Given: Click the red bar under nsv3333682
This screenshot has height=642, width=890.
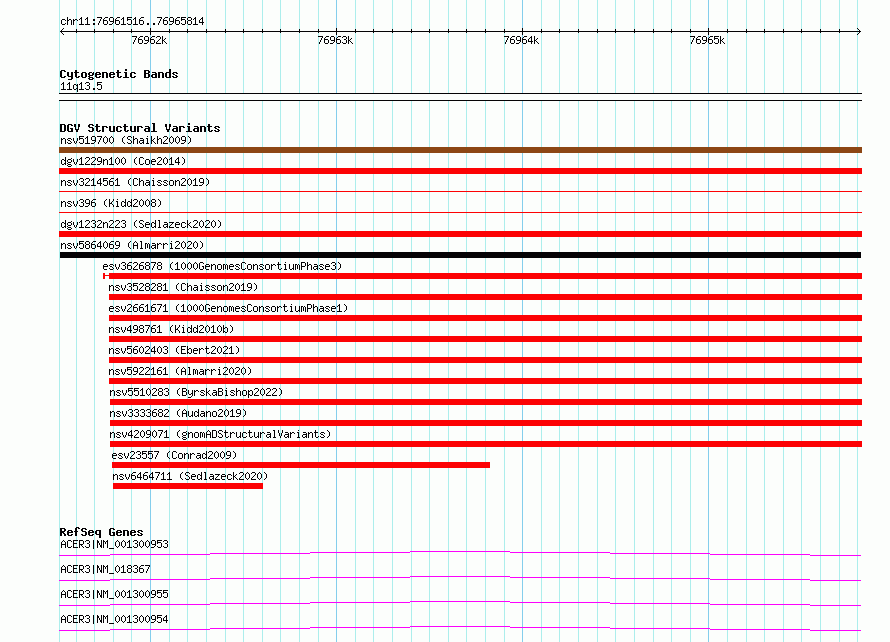Looking at the screenshot, I should pos(486,423).
